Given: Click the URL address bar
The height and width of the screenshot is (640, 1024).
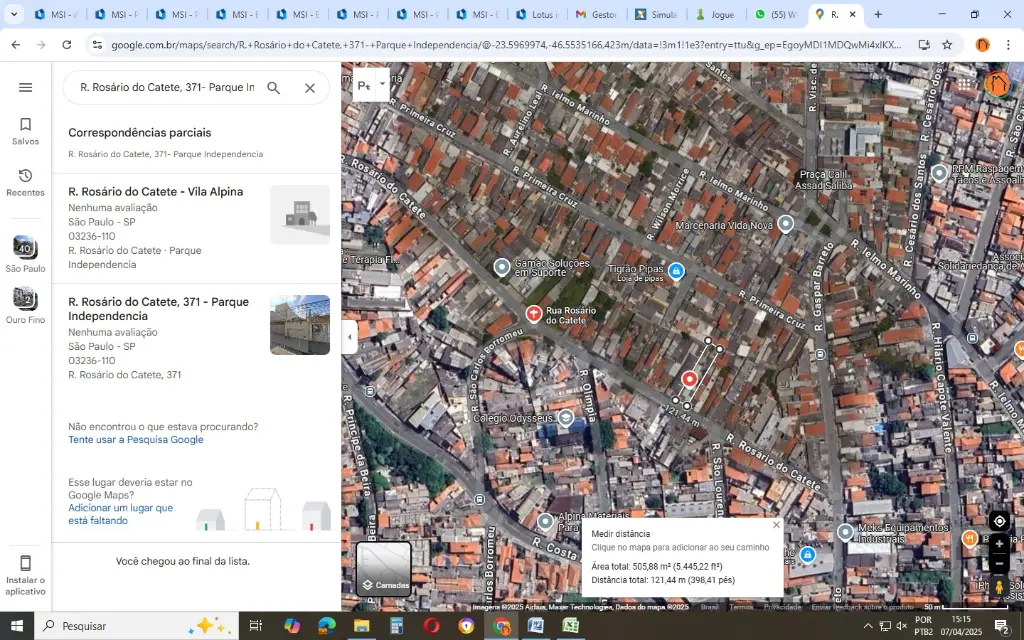Looking at the screenshot, I should pyautogui.click(x=506, y=44).
